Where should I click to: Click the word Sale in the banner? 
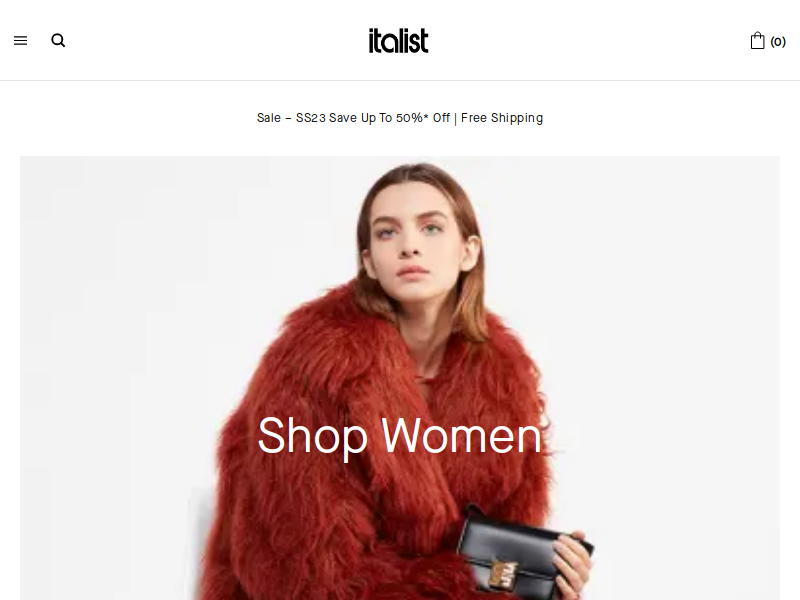click(x=269, y=118)
